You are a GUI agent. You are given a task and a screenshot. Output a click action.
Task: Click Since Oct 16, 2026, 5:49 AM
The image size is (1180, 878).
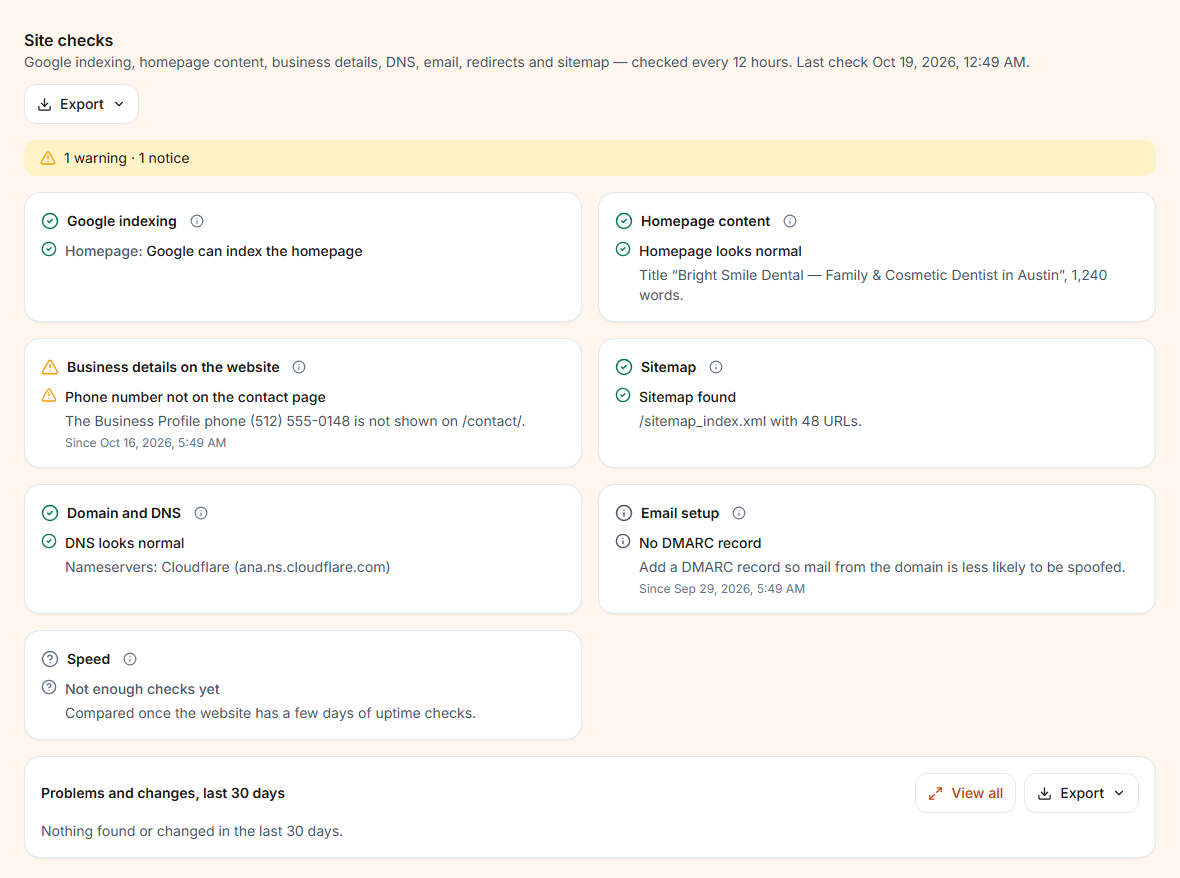145,442
